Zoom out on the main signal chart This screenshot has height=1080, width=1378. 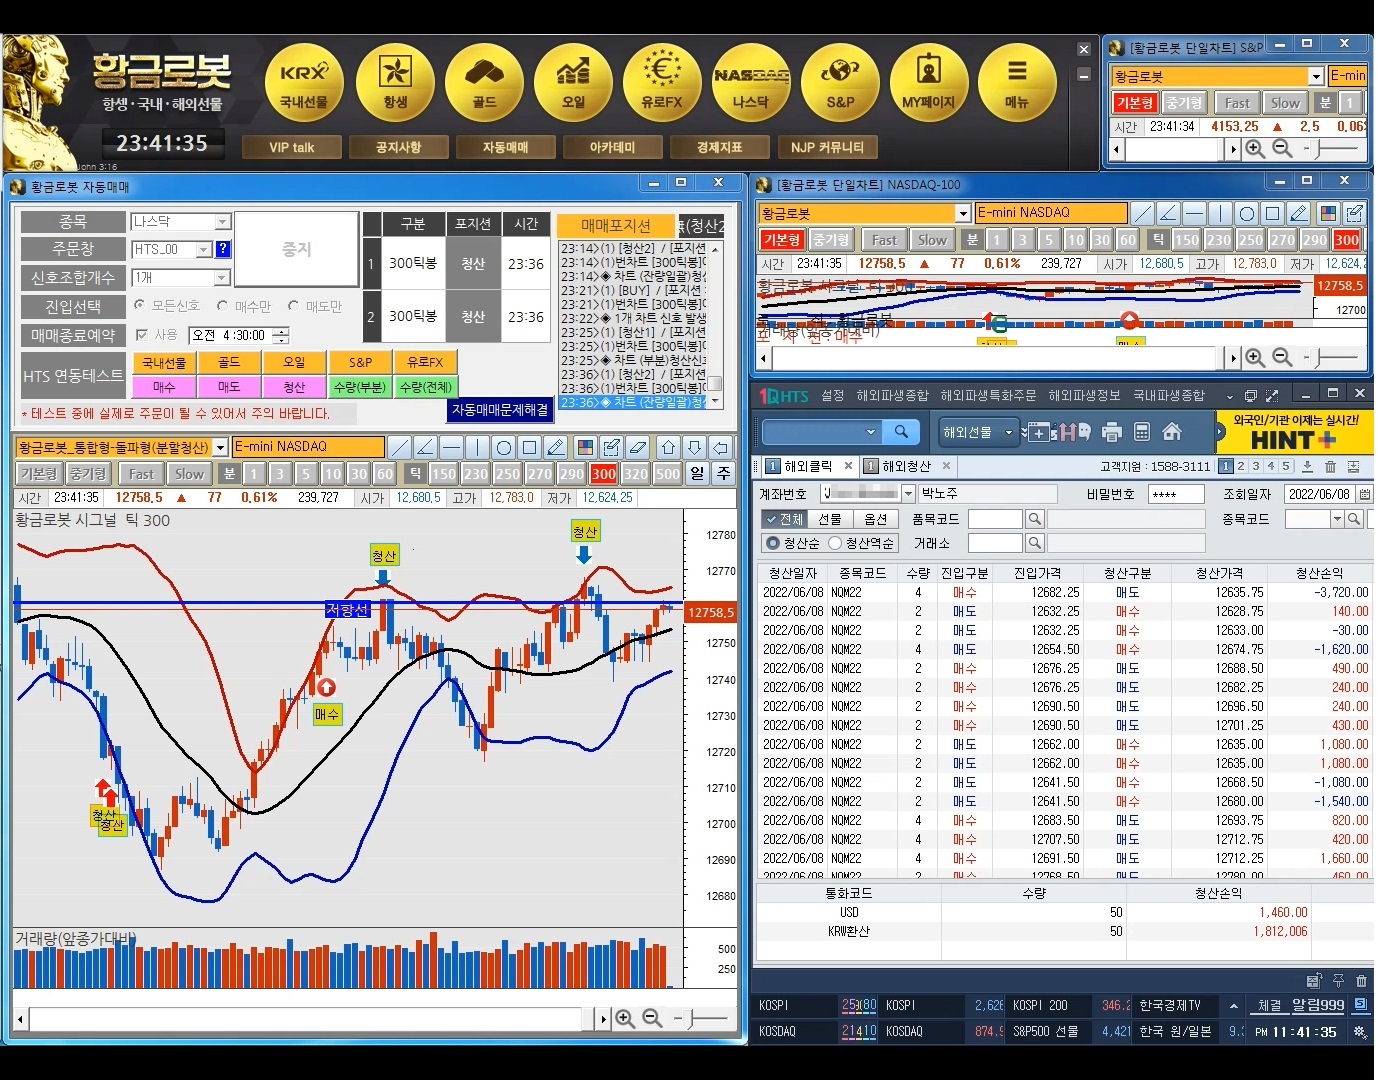tap(652, 1018)
